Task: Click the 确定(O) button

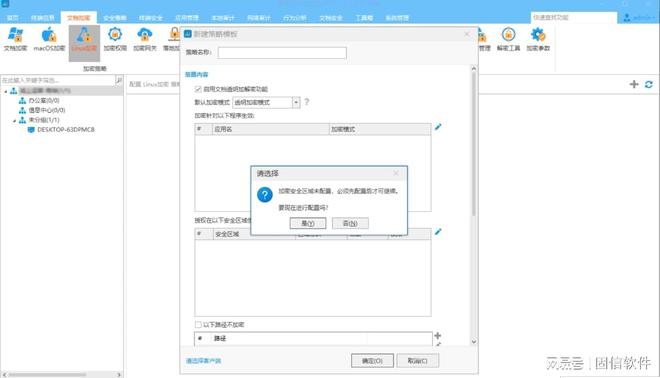Action: (x=373, y=361)
